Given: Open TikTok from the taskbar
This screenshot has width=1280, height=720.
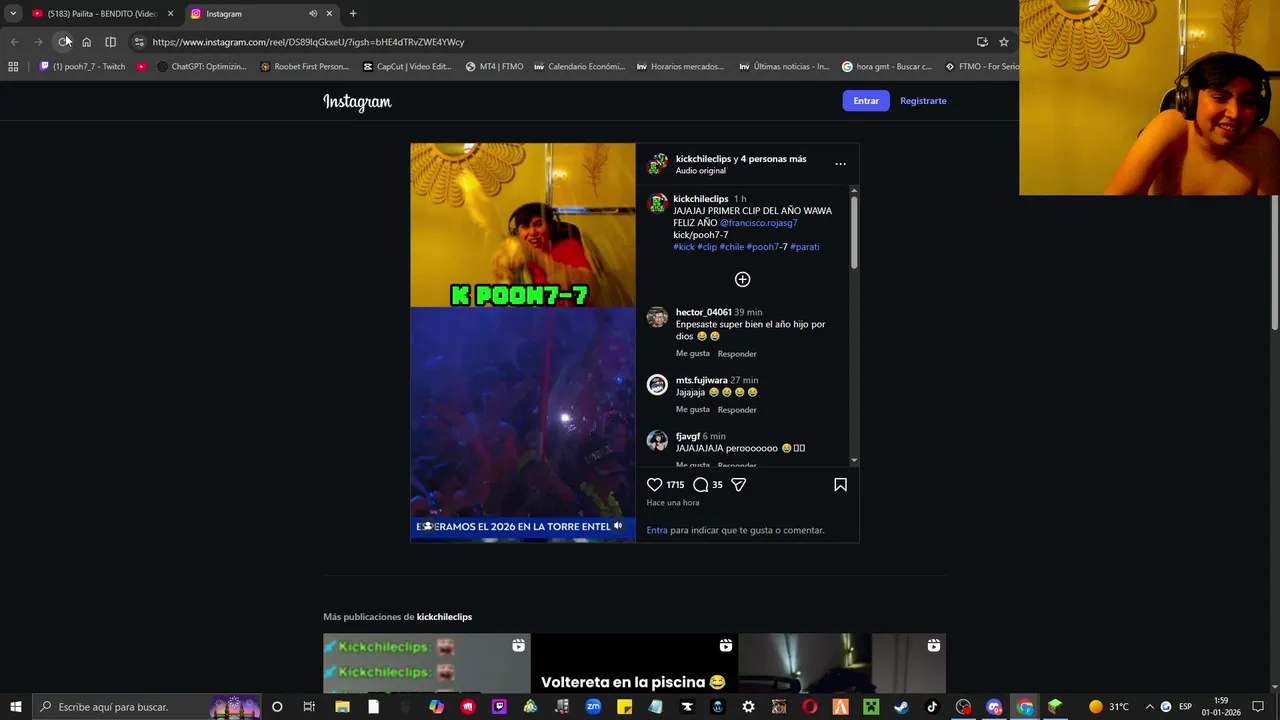Looking at the screenshot, I should tap(932, 707).
